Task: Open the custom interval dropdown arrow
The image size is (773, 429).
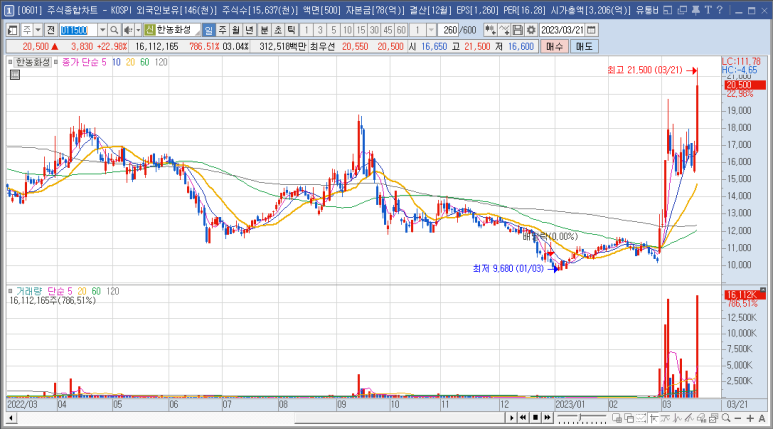Action: tap(431, 30)
